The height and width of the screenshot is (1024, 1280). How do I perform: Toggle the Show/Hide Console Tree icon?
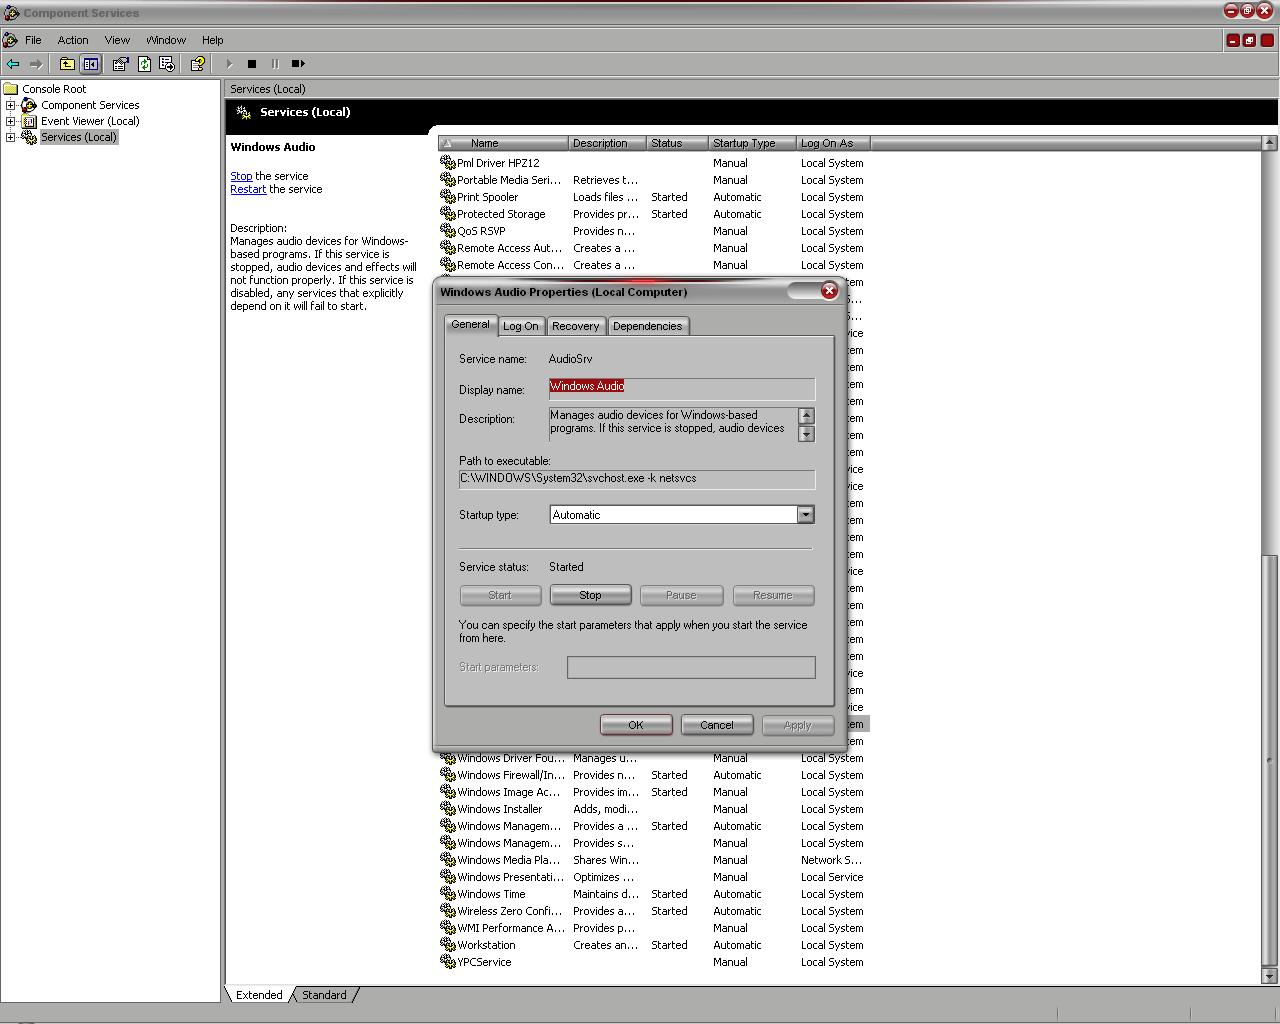90,64
